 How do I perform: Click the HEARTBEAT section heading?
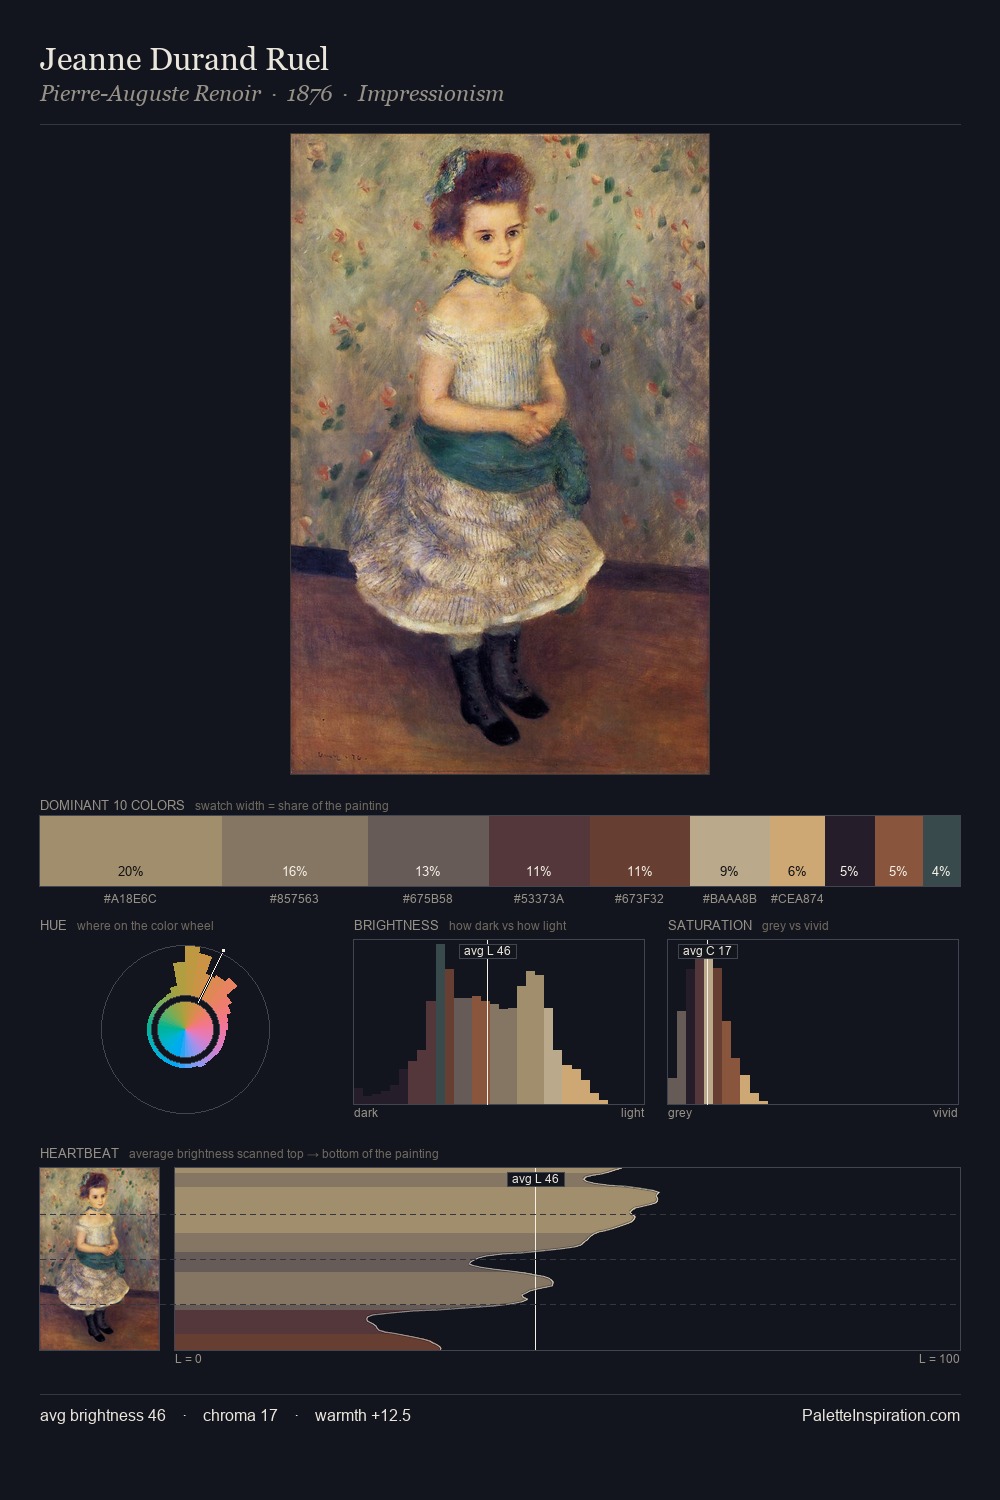point(79,1153)
